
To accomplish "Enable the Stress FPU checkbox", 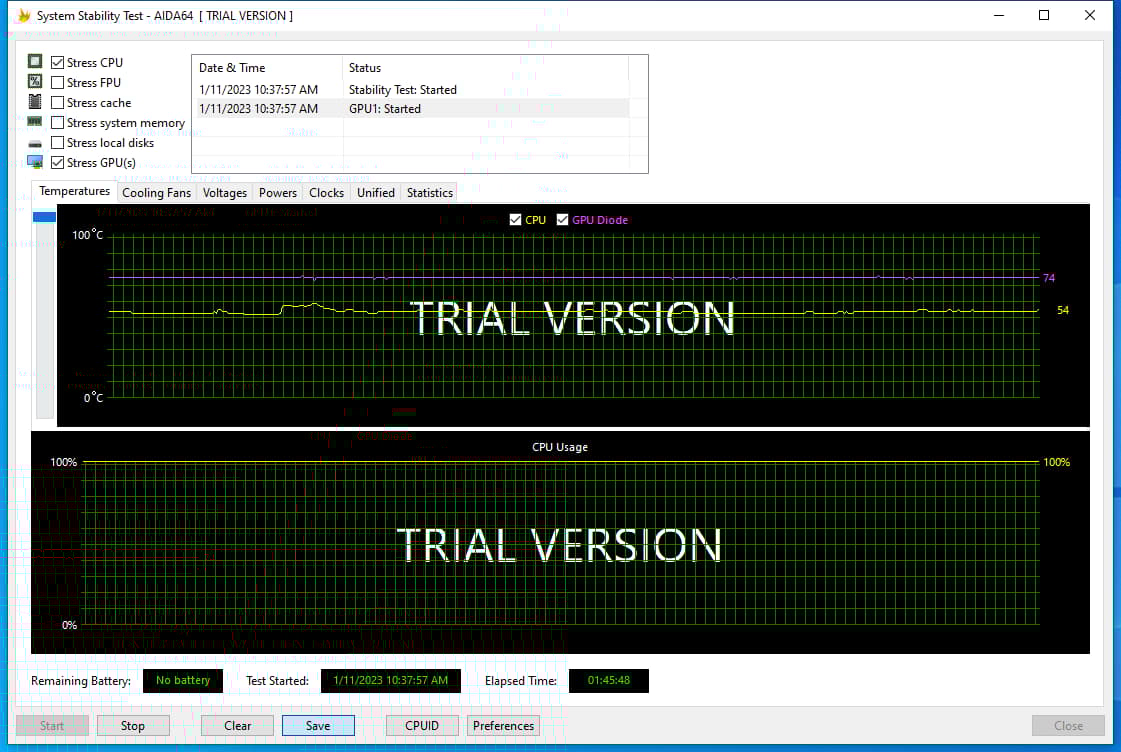I will pyautogui.click(x=58, y=82).
